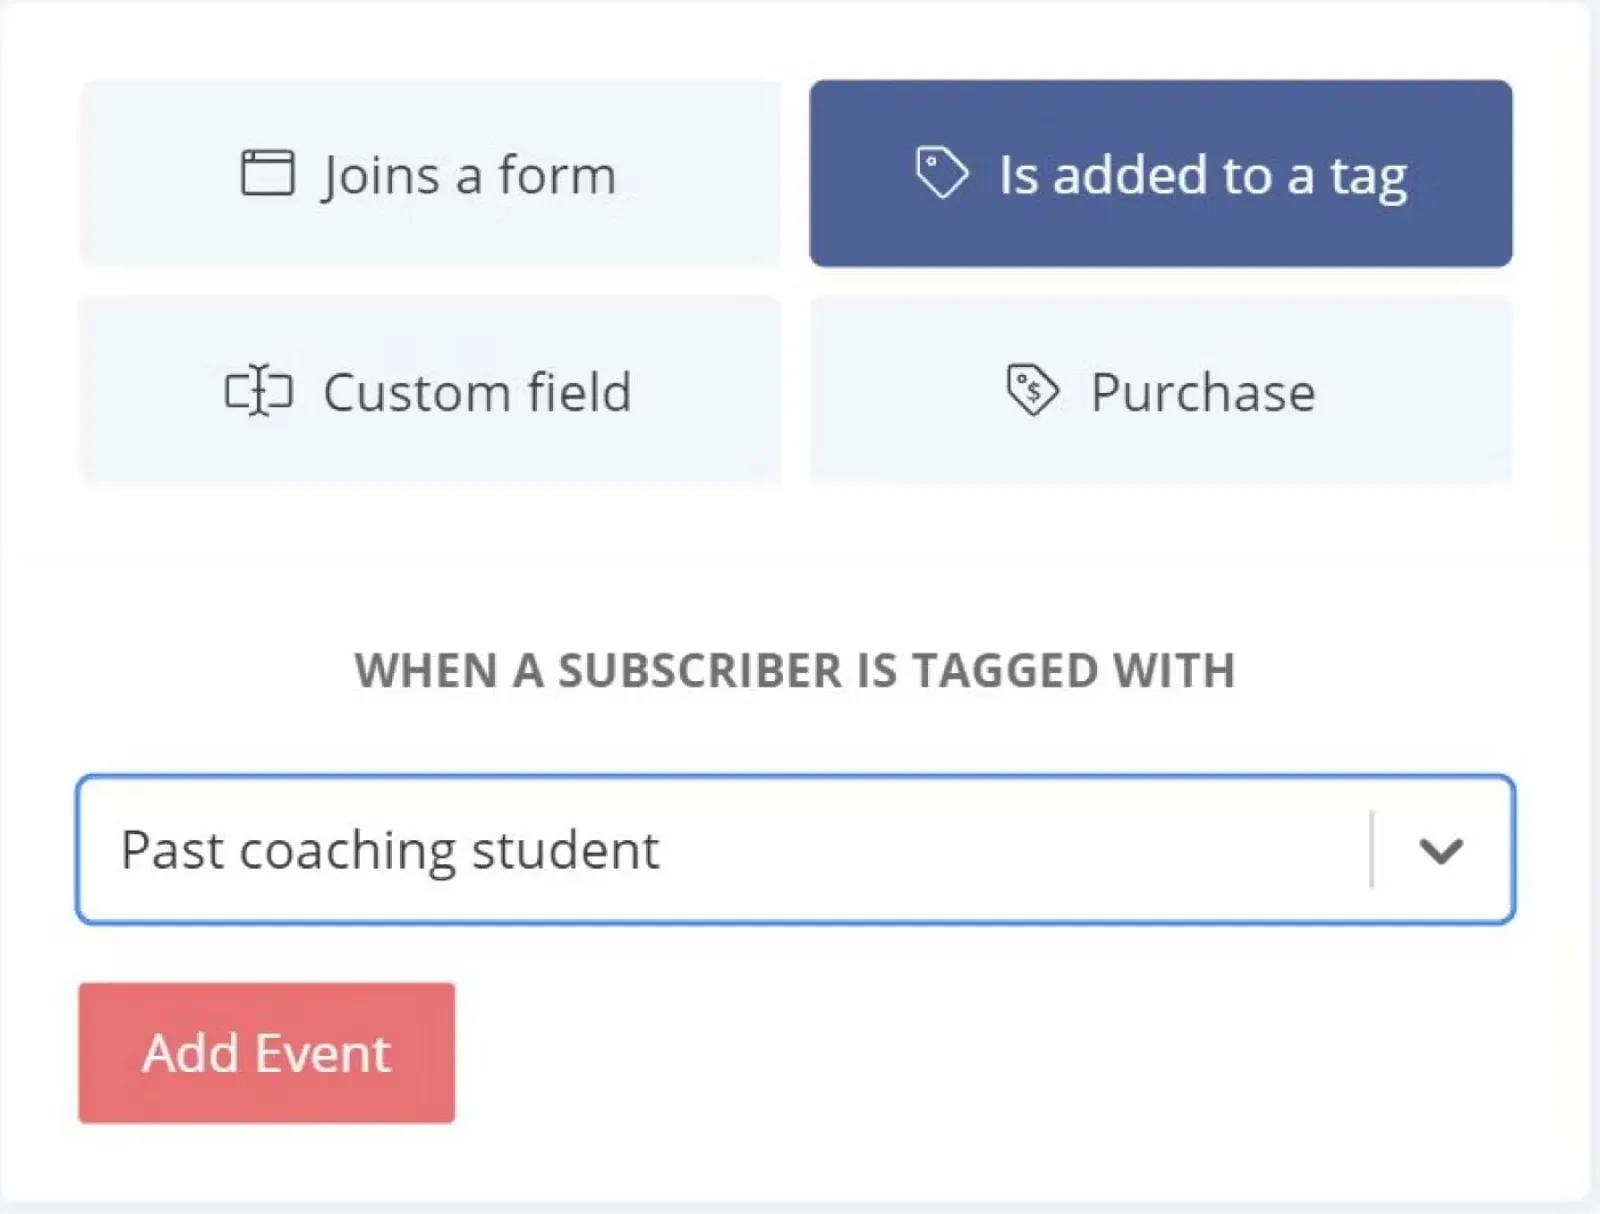Screen dimensions: 1600x1214
Task: Click the "Past coaching student" selected value text
Action: coord(390,850)
